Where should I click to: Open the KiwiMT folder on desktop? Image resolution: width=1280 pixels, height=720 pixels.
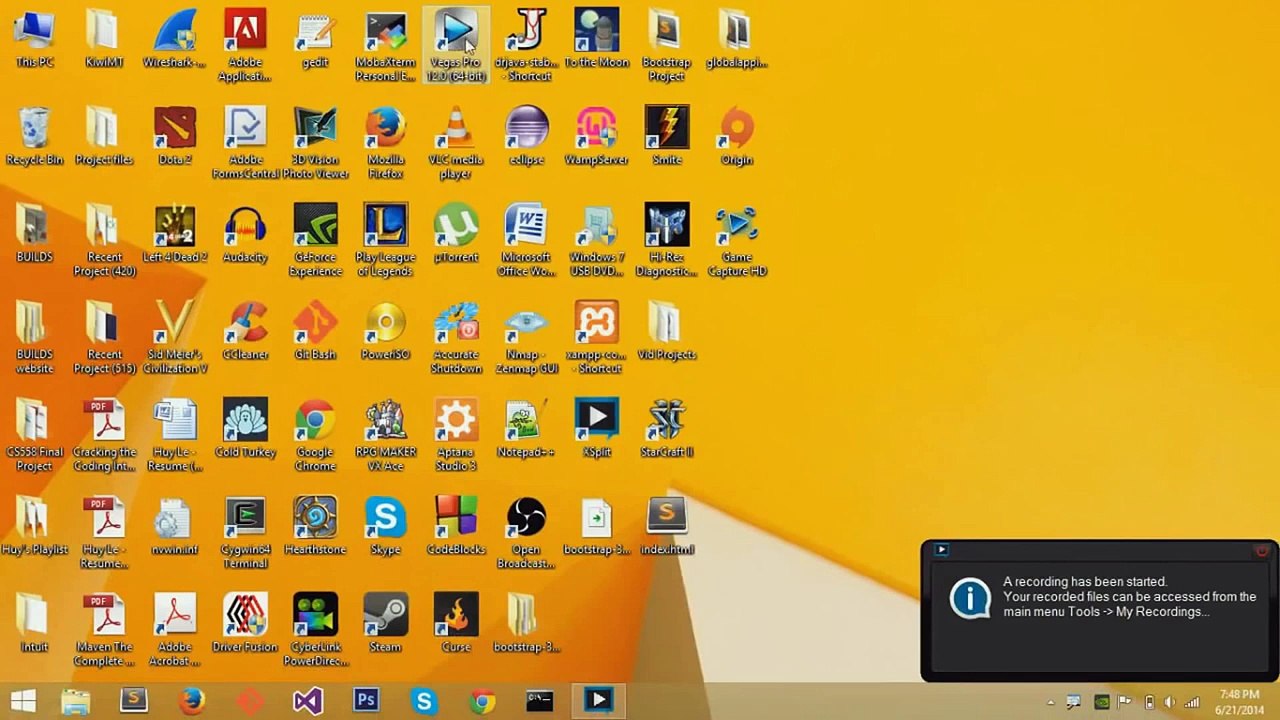click(104, 40)
